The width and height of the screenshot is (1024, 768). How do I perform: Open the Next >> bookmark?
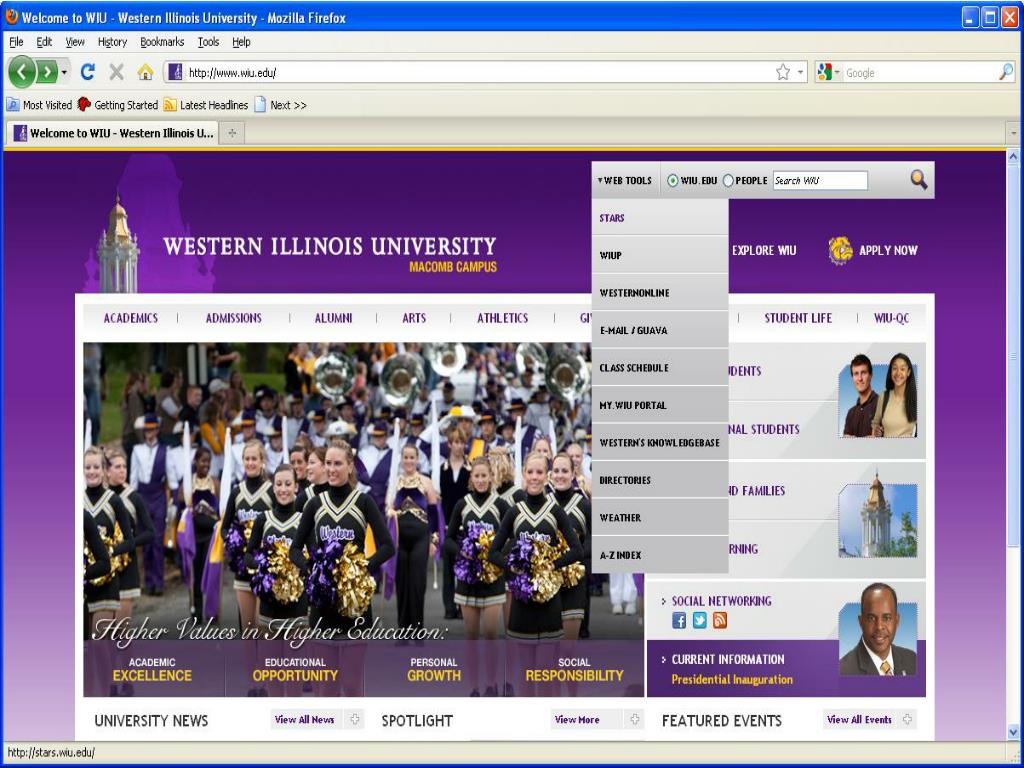(x=280, y=104)
